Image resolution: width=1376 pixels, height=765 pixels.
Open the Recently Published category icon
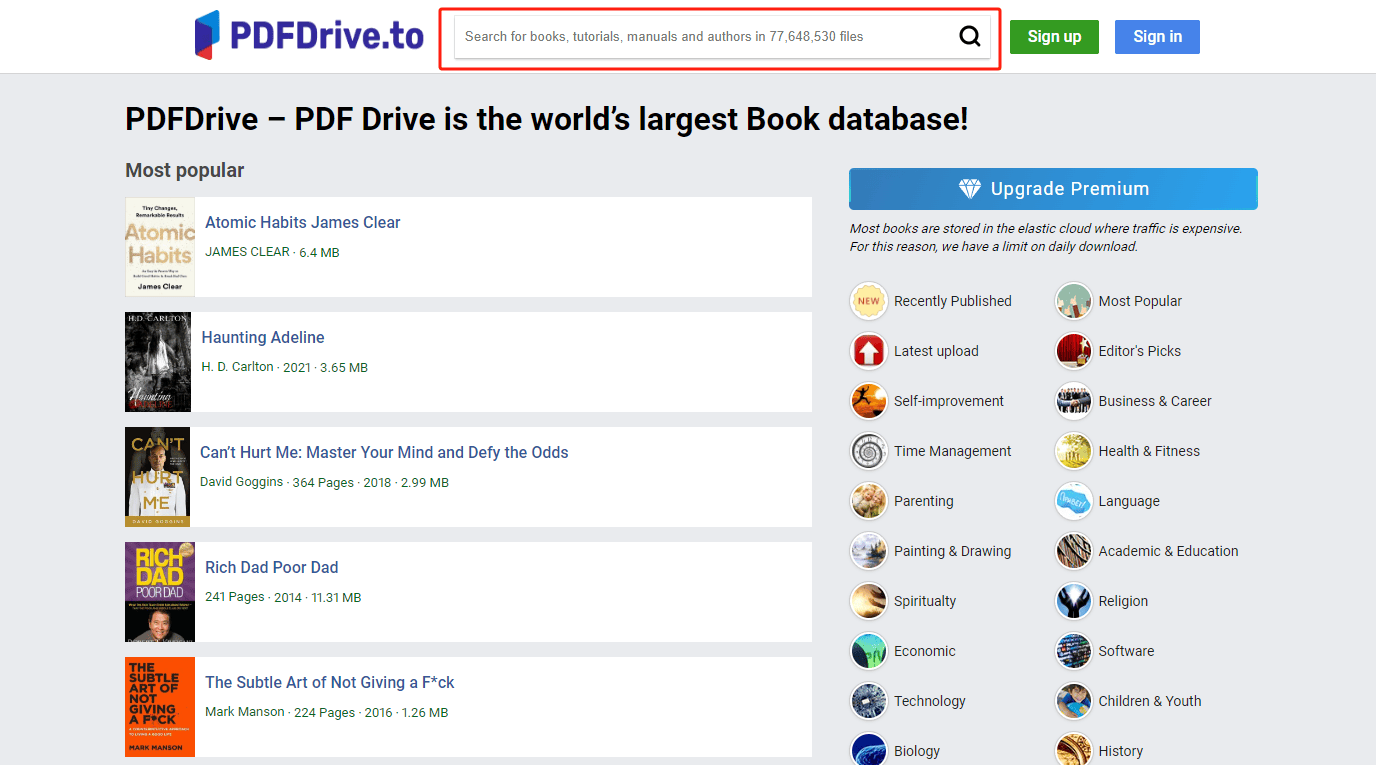click(868, 301)
